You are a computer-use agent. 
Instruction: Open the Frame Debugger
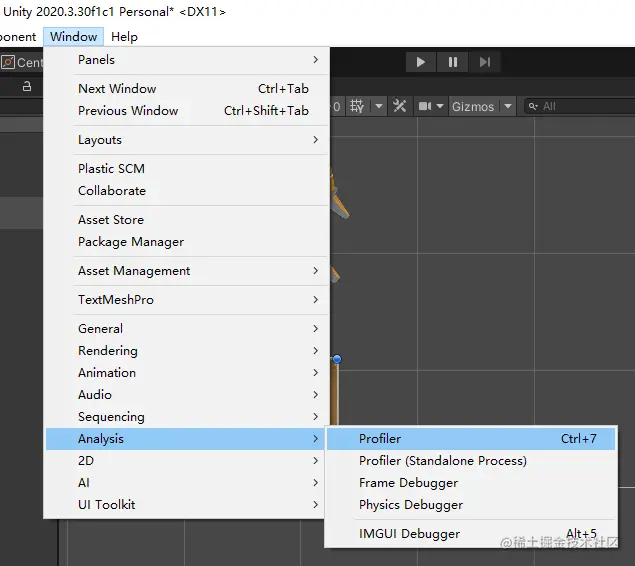[x=471, y=483]
